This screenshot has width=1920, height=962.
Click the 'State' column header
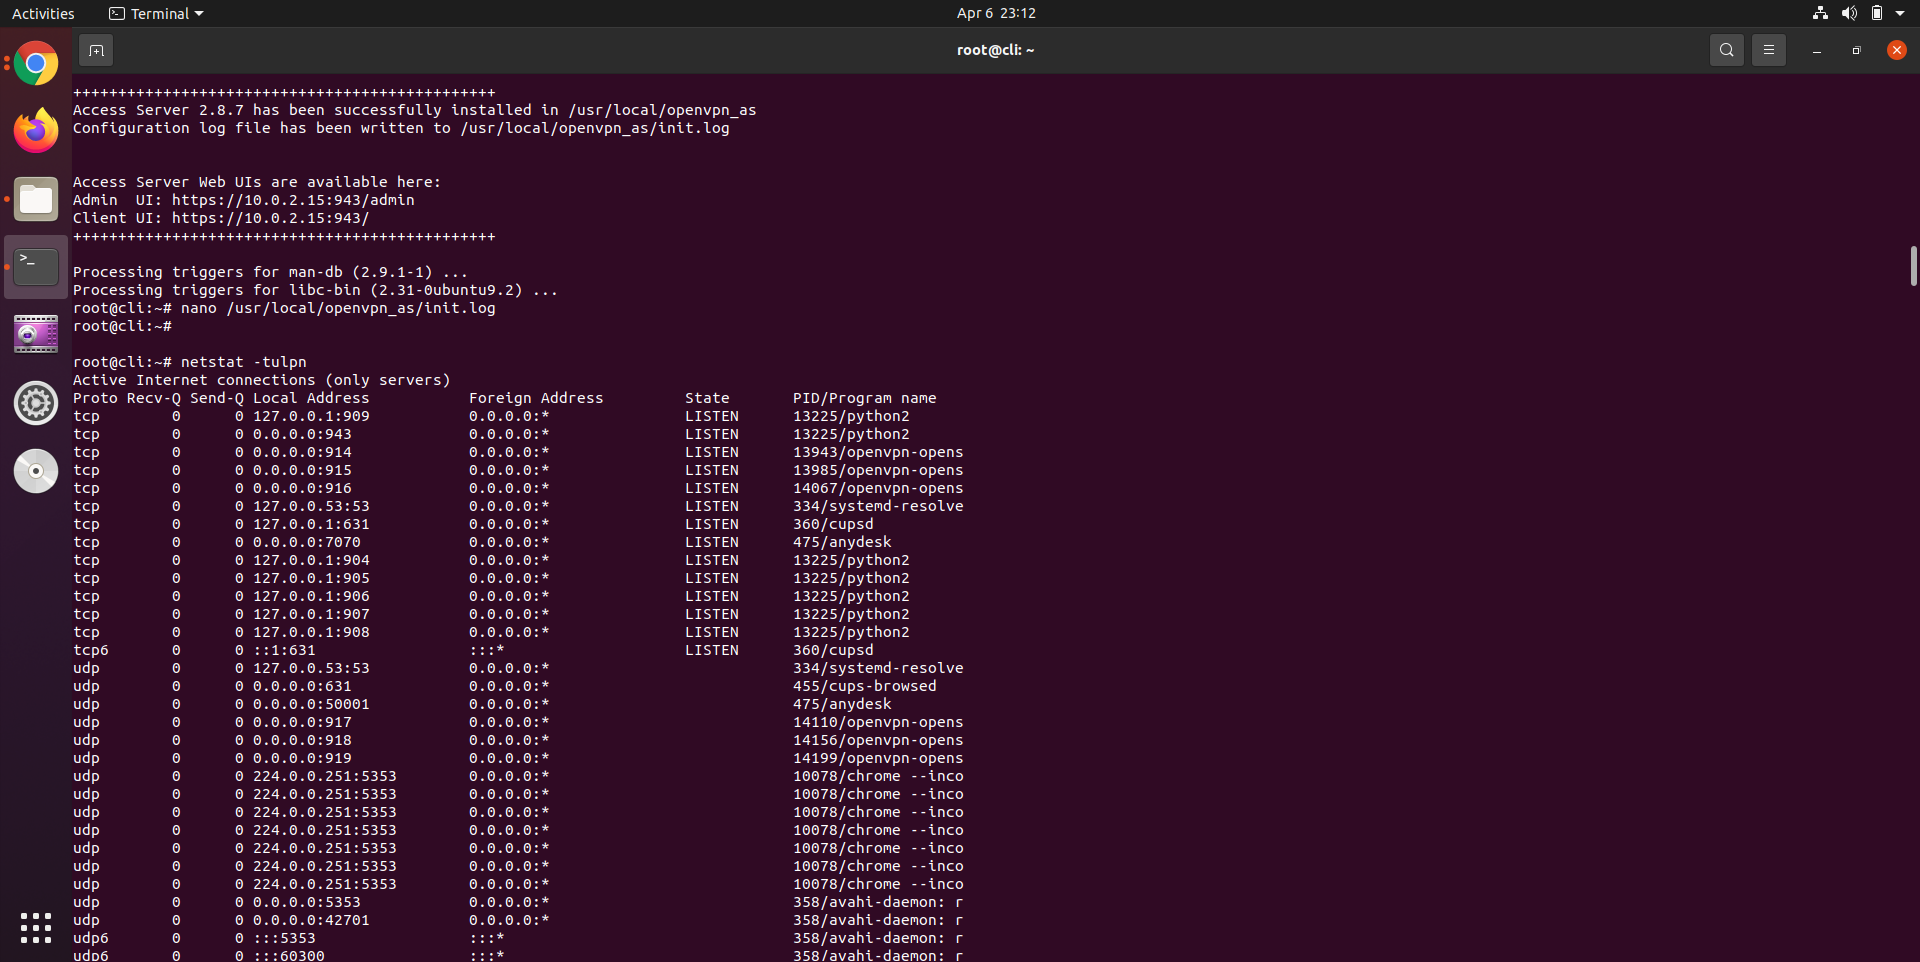(x=707, y=398)
